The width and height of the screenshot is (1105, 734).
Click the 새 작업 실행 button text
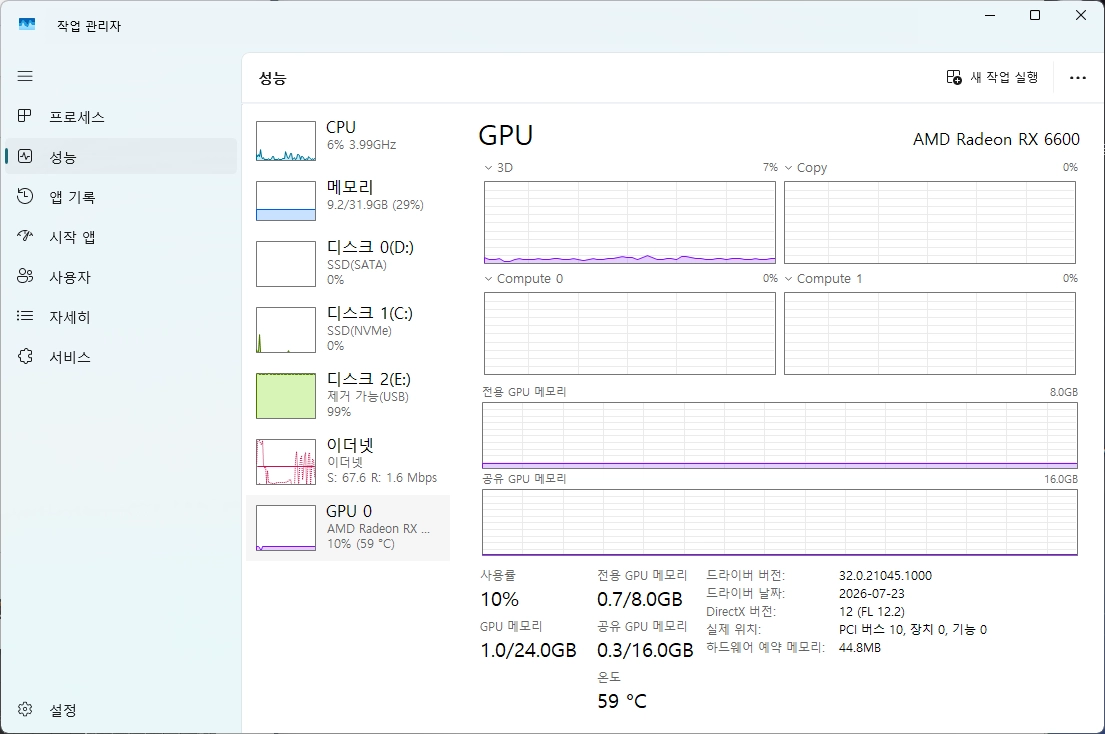[1004, 77]
